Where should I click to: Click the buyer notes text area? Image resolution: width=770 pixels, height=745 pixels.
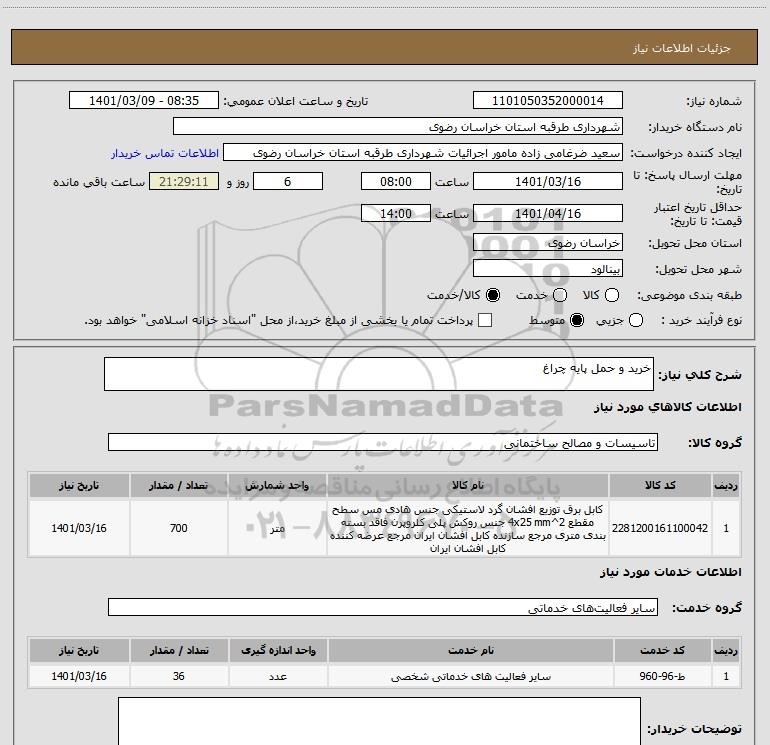379,721
